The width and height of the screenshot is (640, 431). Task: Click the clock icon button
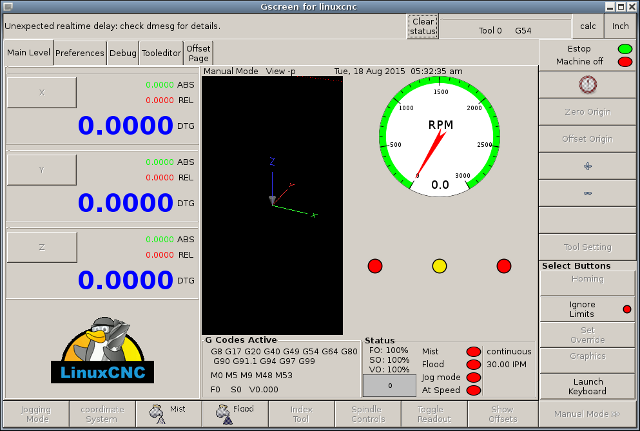pyautogui.click(x=588, y=84)
